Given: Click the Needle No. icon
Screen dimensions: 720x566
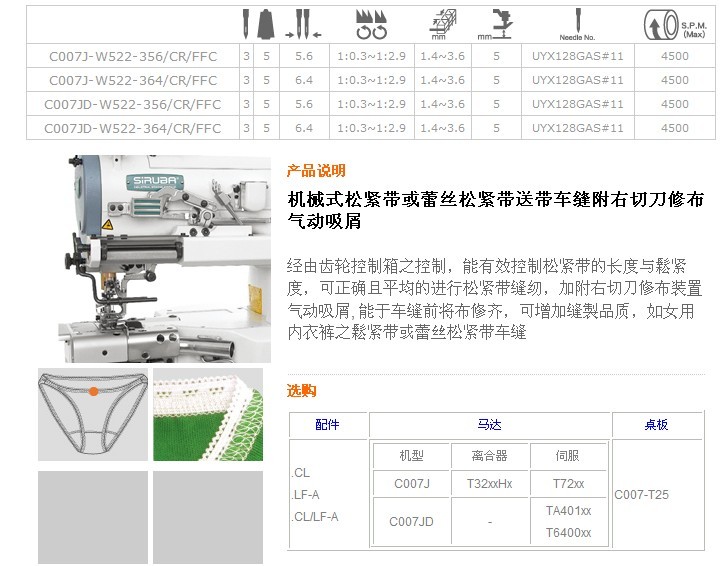Looking at the screenshot, I should (x=578, y=22).
